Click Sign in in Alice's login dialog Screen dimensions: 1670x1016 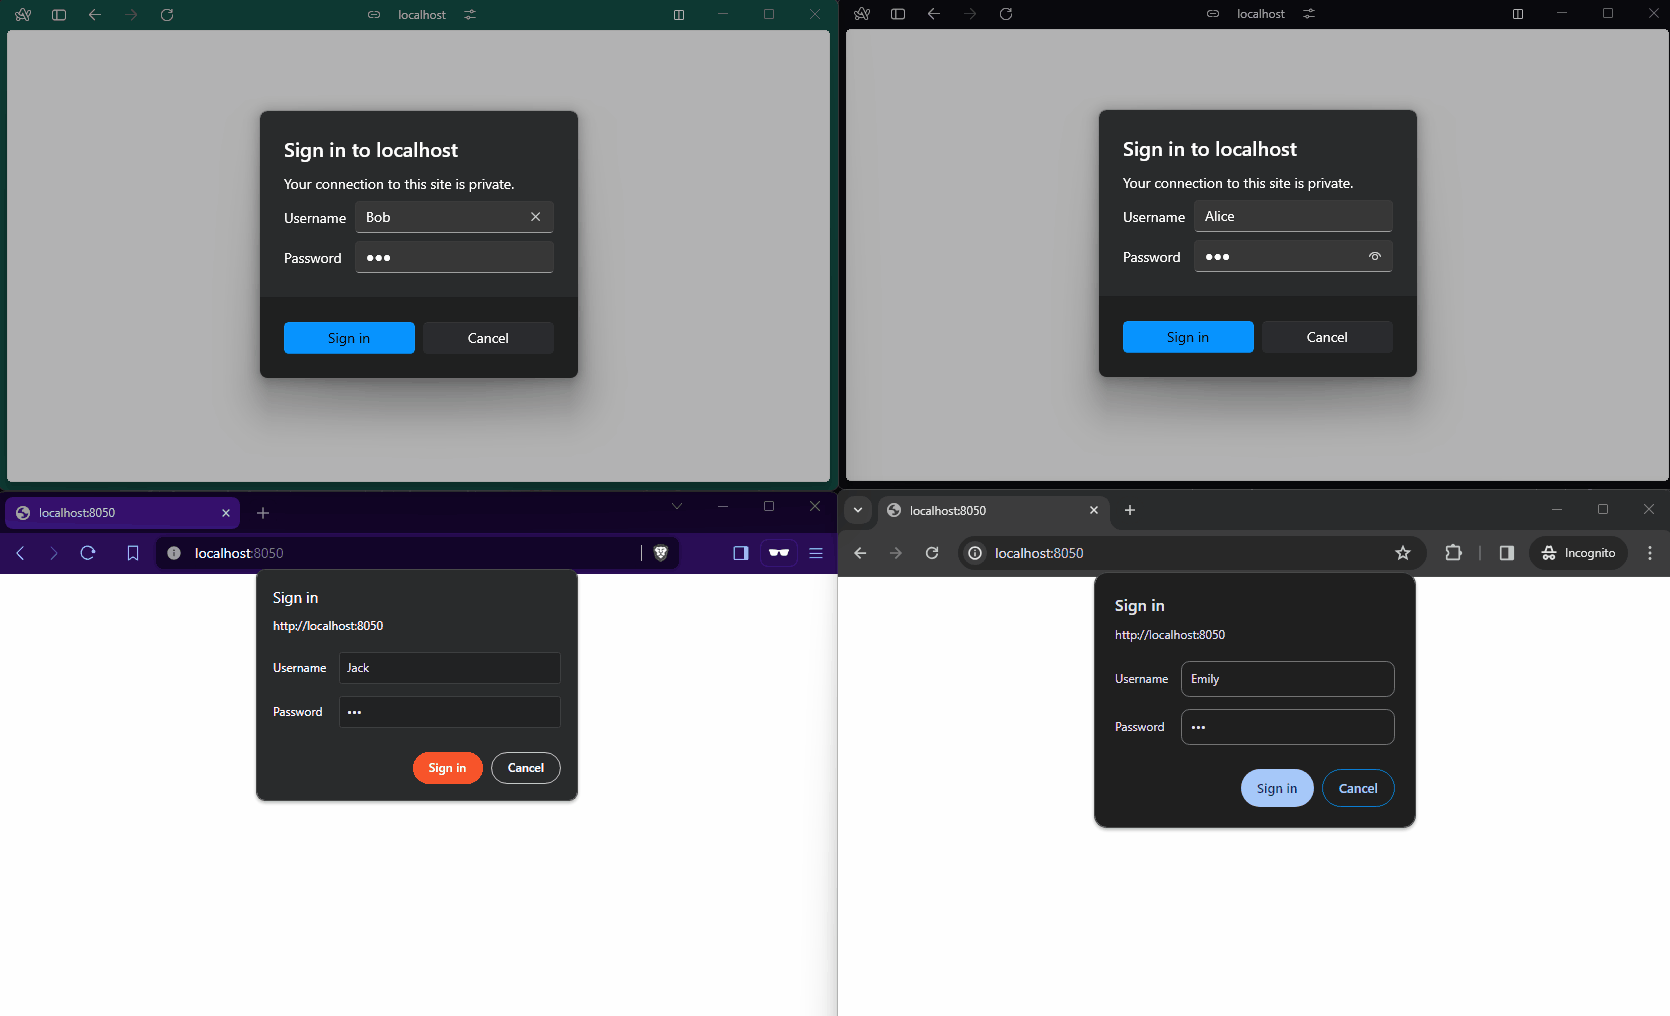pos(1188,337)
